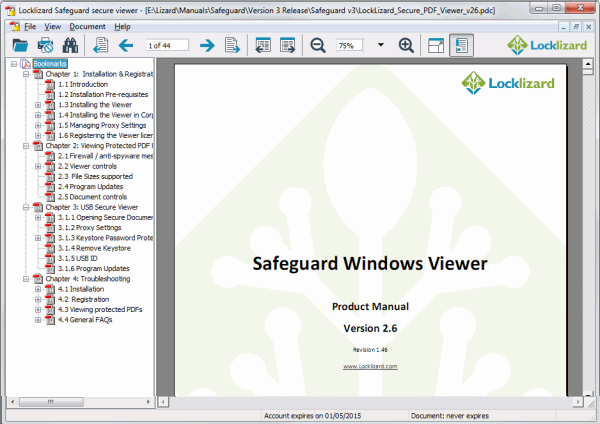Viewport: 600px width, 424px height.
Task: Collapse the Chapter 1 tree node
Action: [25, 74]
